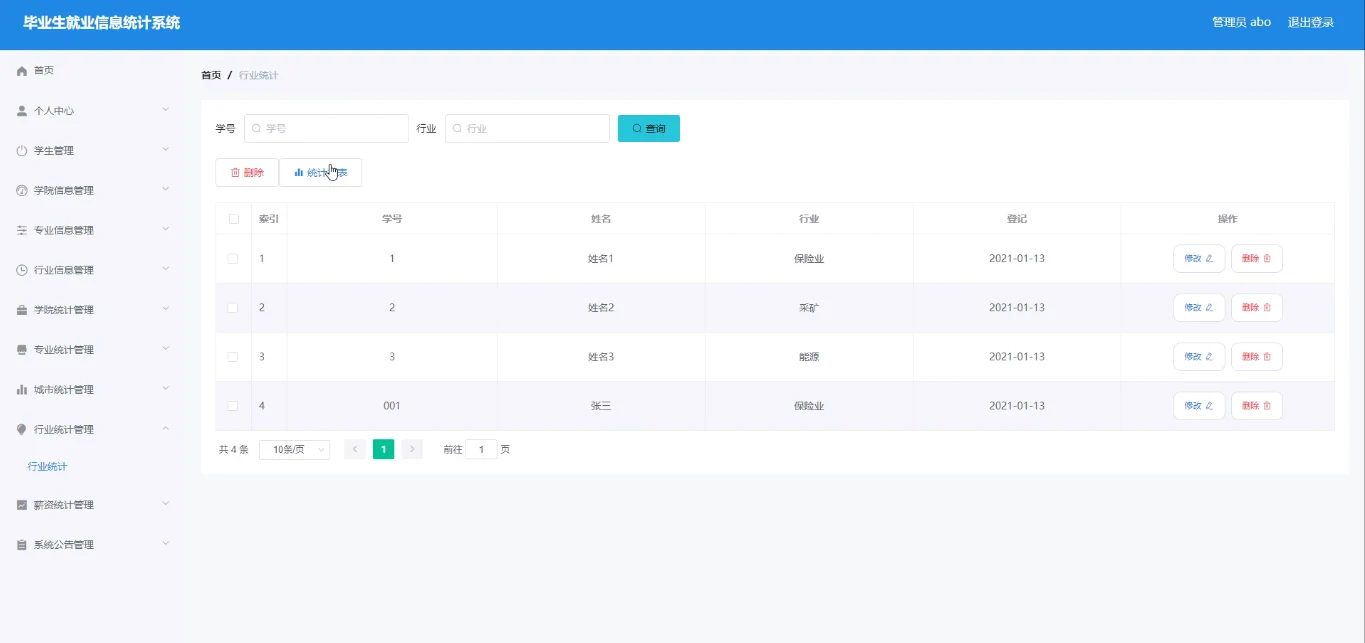Click the home icon beside 首页 in sidebar

click(22, 71)
